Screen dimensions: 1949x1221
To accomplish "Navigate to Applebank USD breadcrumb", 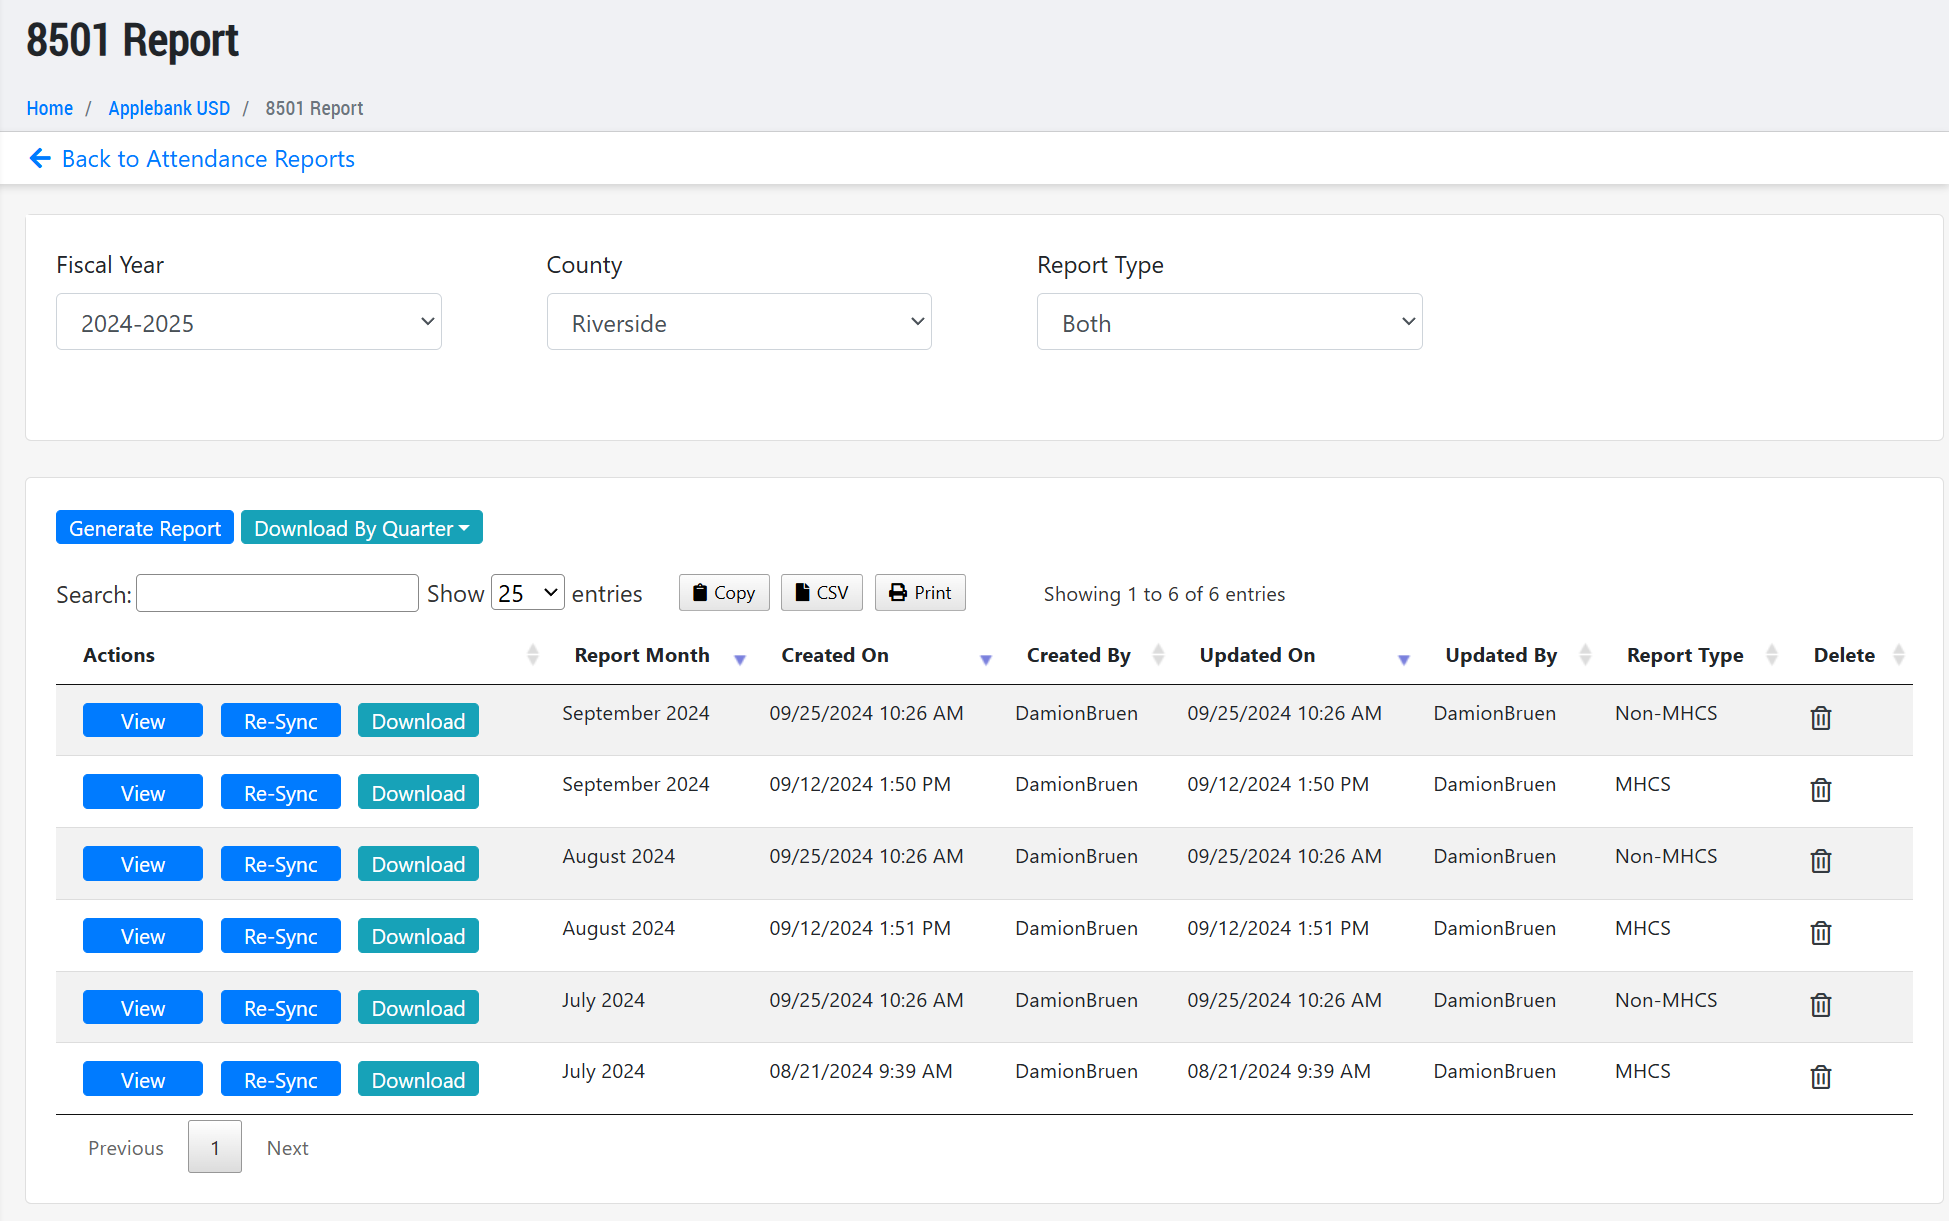I will pos(169,108).
